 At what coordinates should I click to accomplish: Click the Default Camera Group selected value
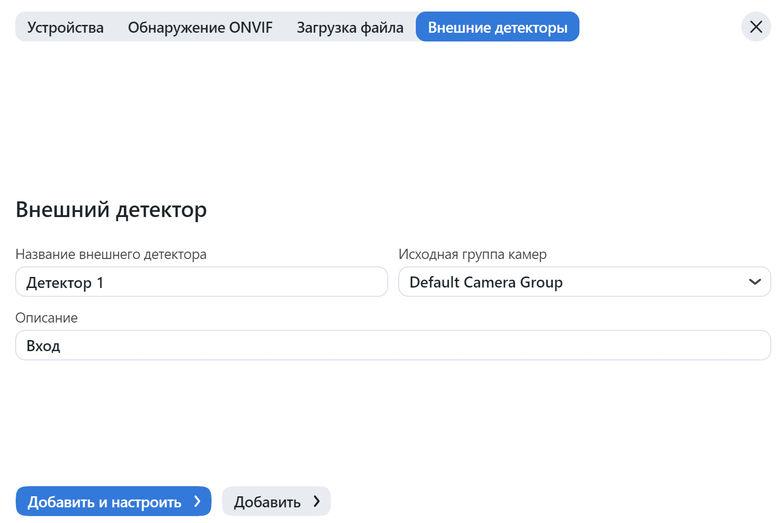[486, 282]
